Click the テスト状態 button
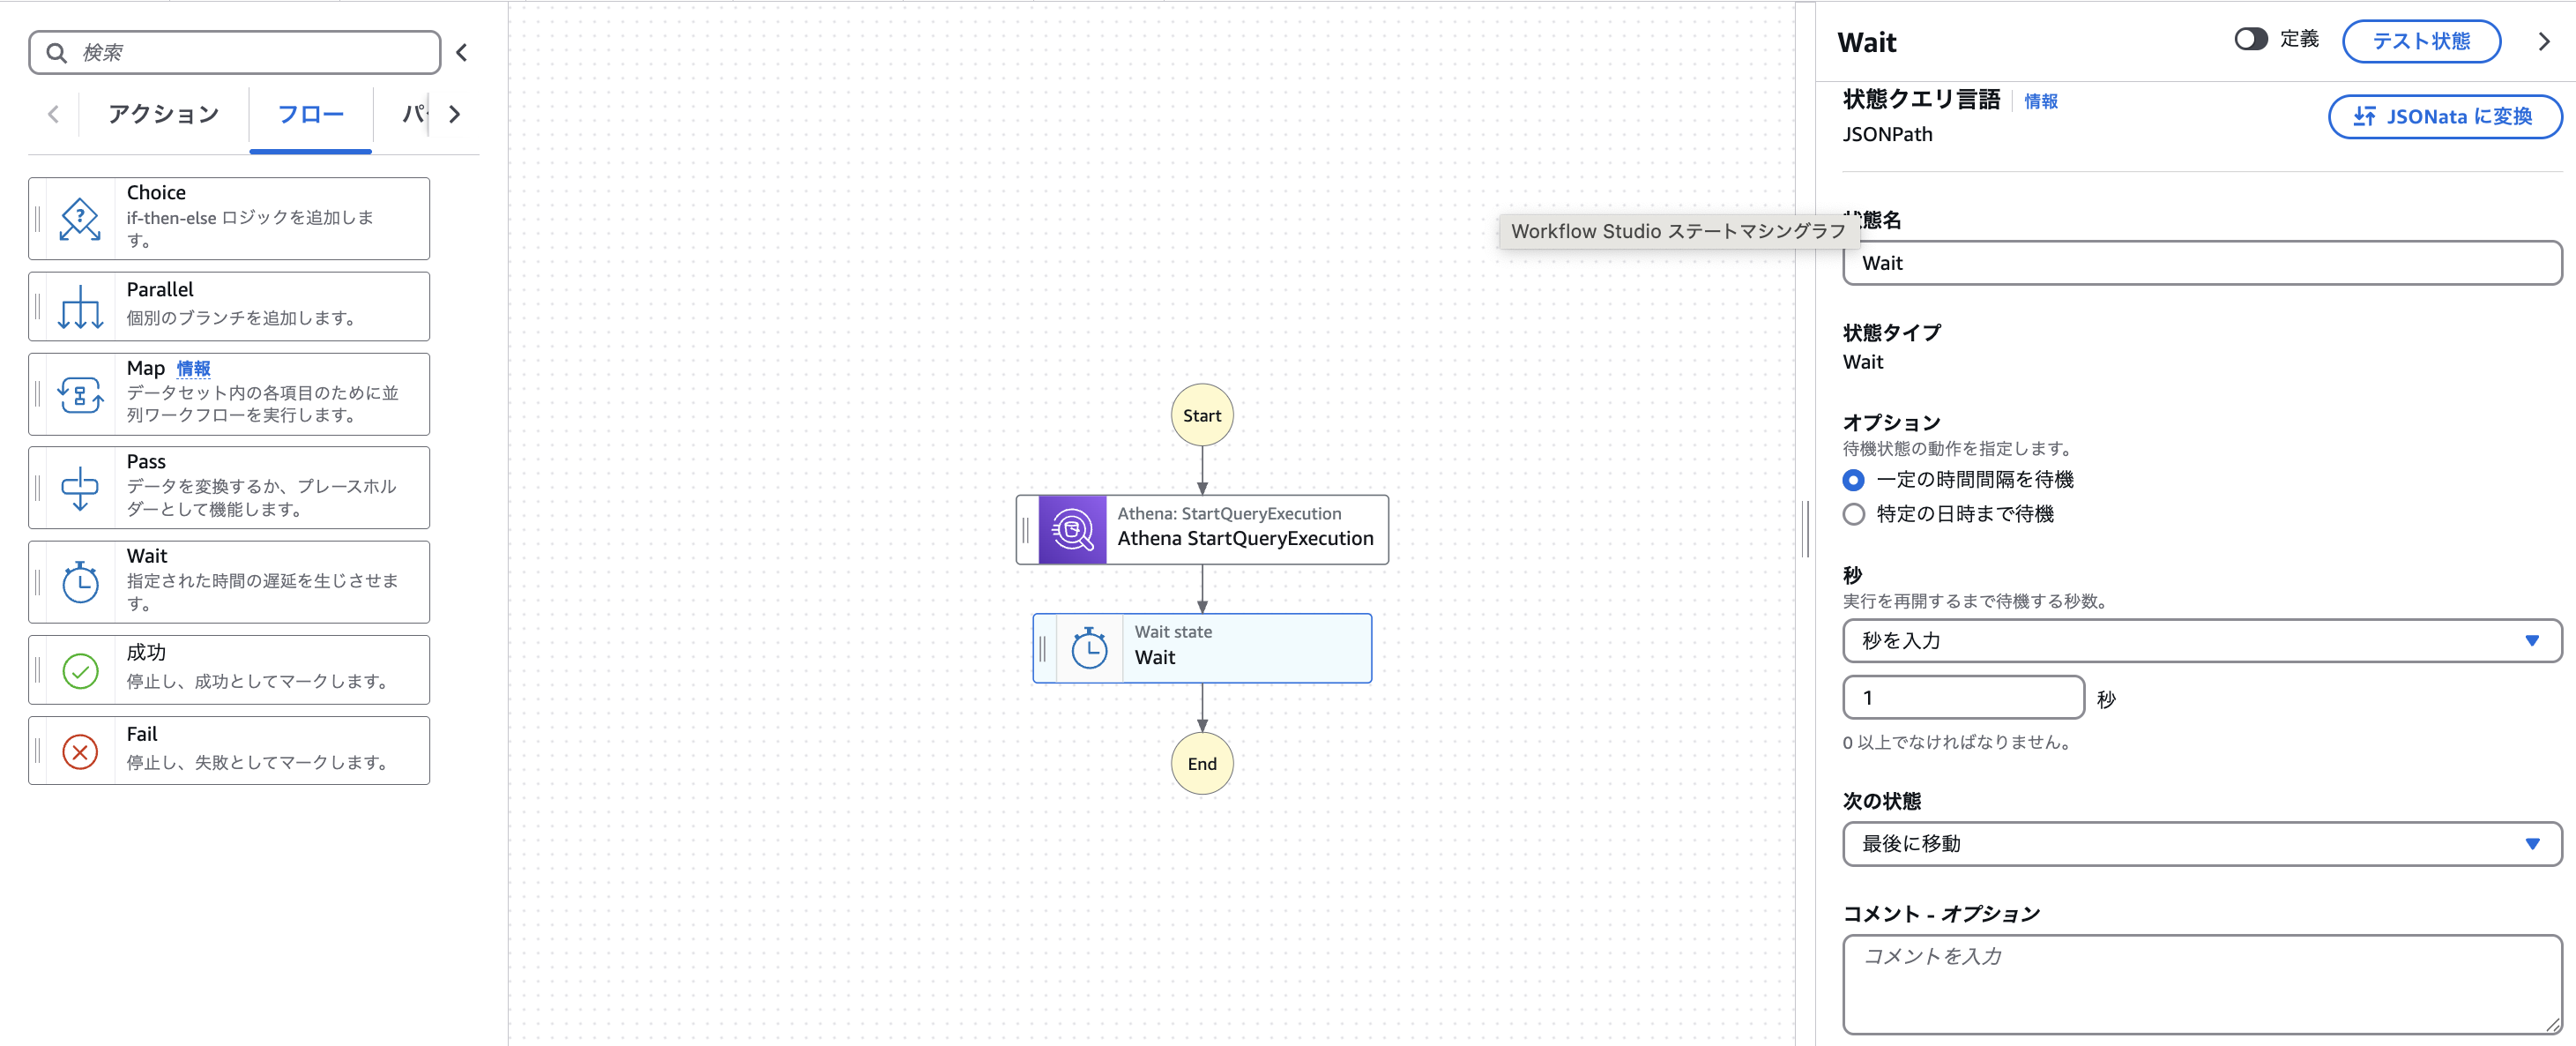This screenshot has width=2576, height=1046. click(2420, 41)
